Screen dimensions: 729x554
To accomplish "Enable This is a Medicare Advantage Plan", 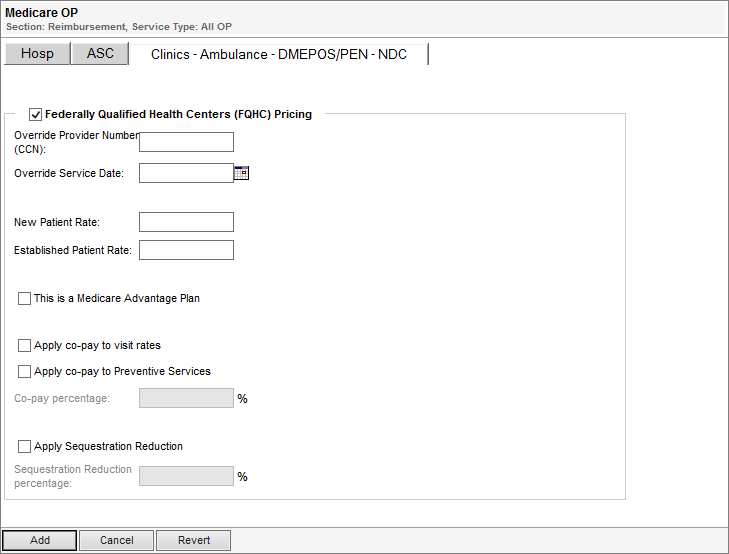I will [x=24, y=298].
